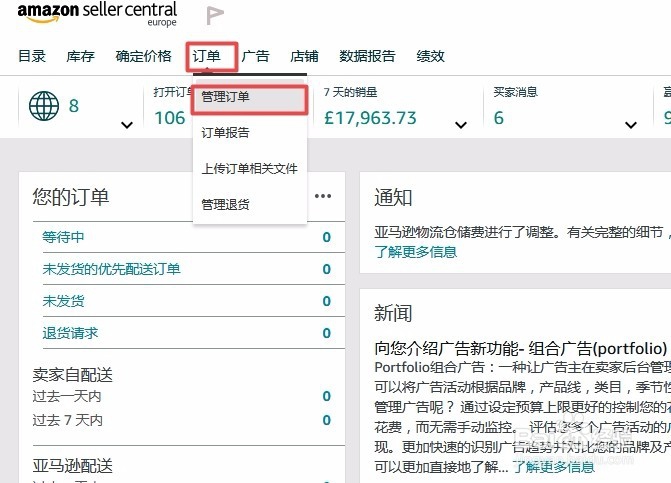Open the 未发货的优先配送订单 link

tap(111, 269)
